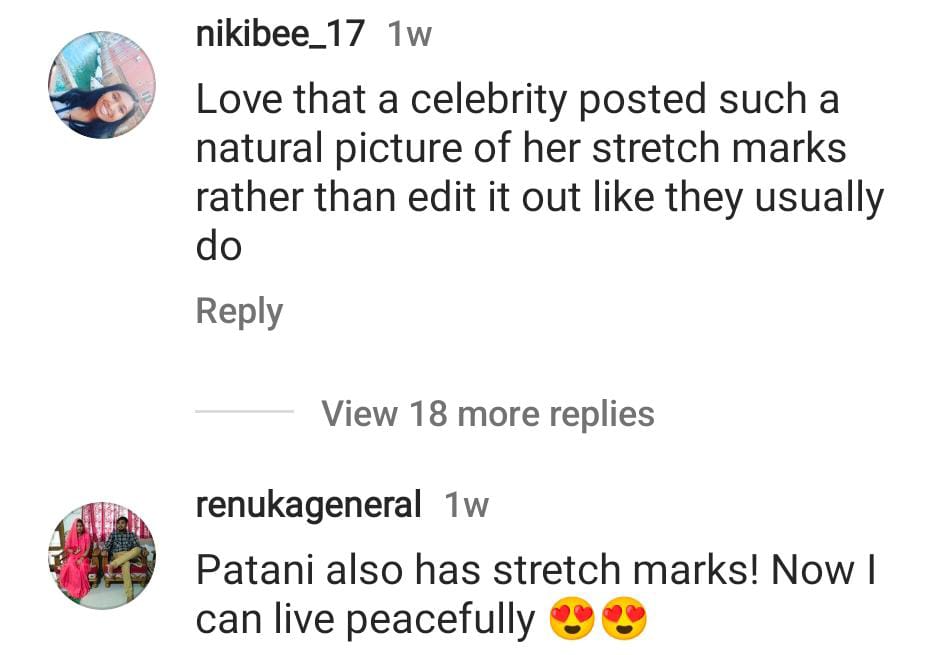Open the thread under nikibee_17's comment
The image size is (938, 655).
point(487,413)
